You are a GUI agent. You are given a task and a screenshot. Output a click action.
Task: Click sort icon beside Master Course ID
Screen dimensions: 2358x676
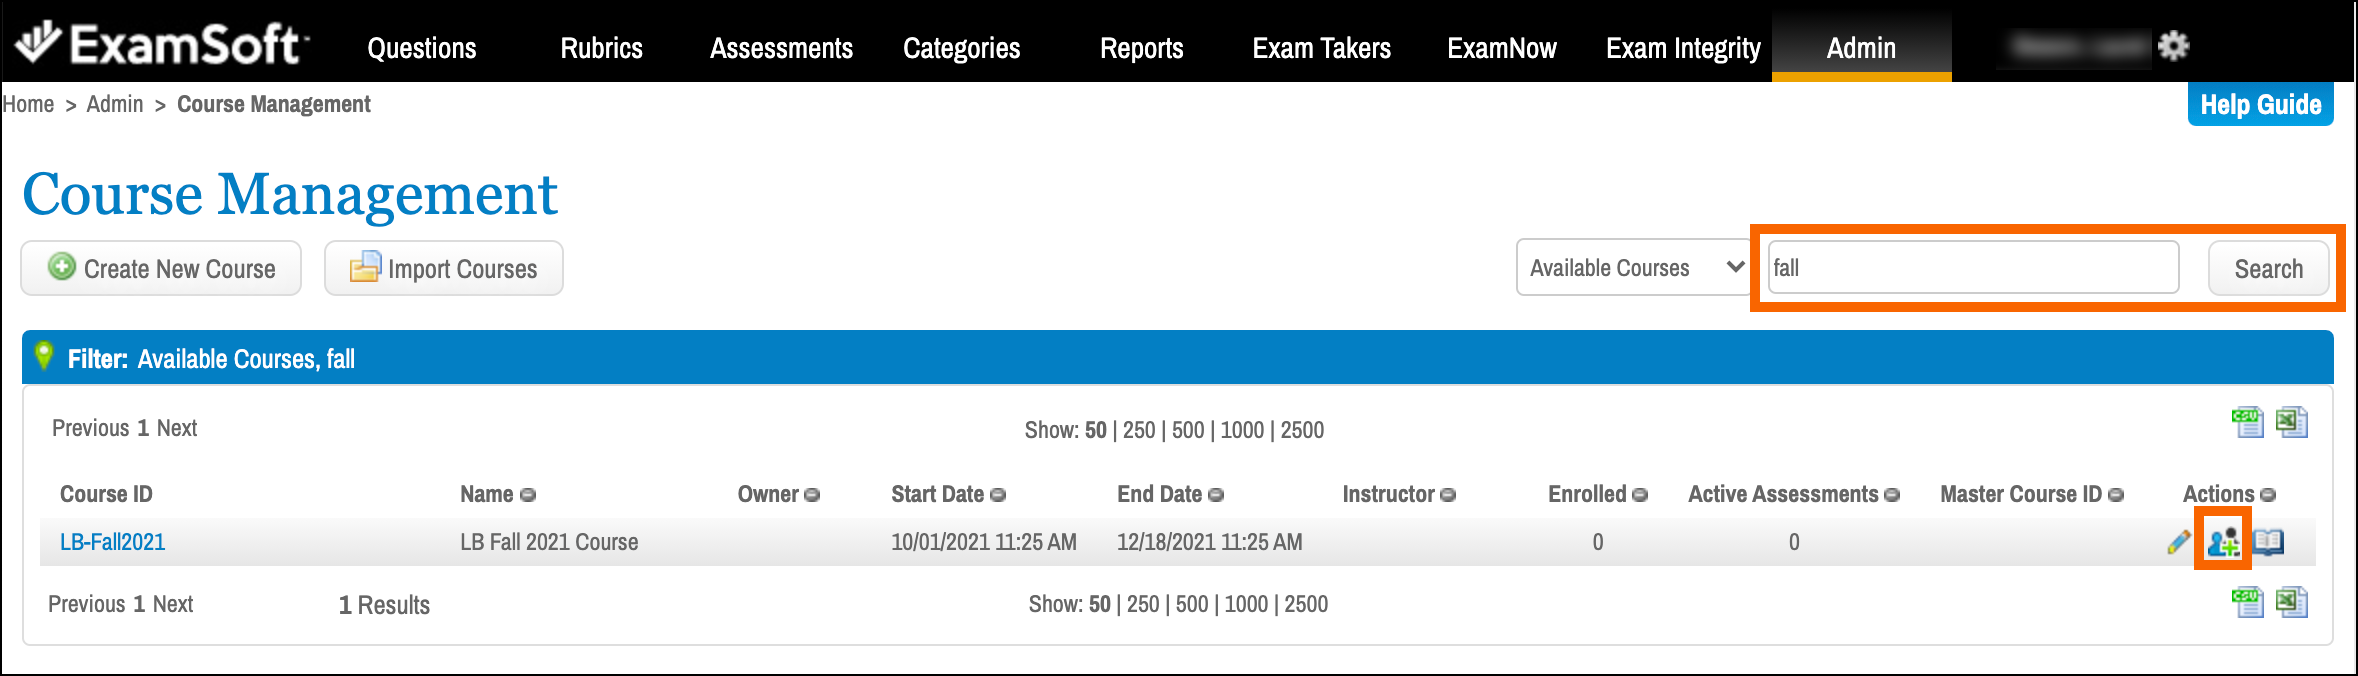(x=2116, y=495)
